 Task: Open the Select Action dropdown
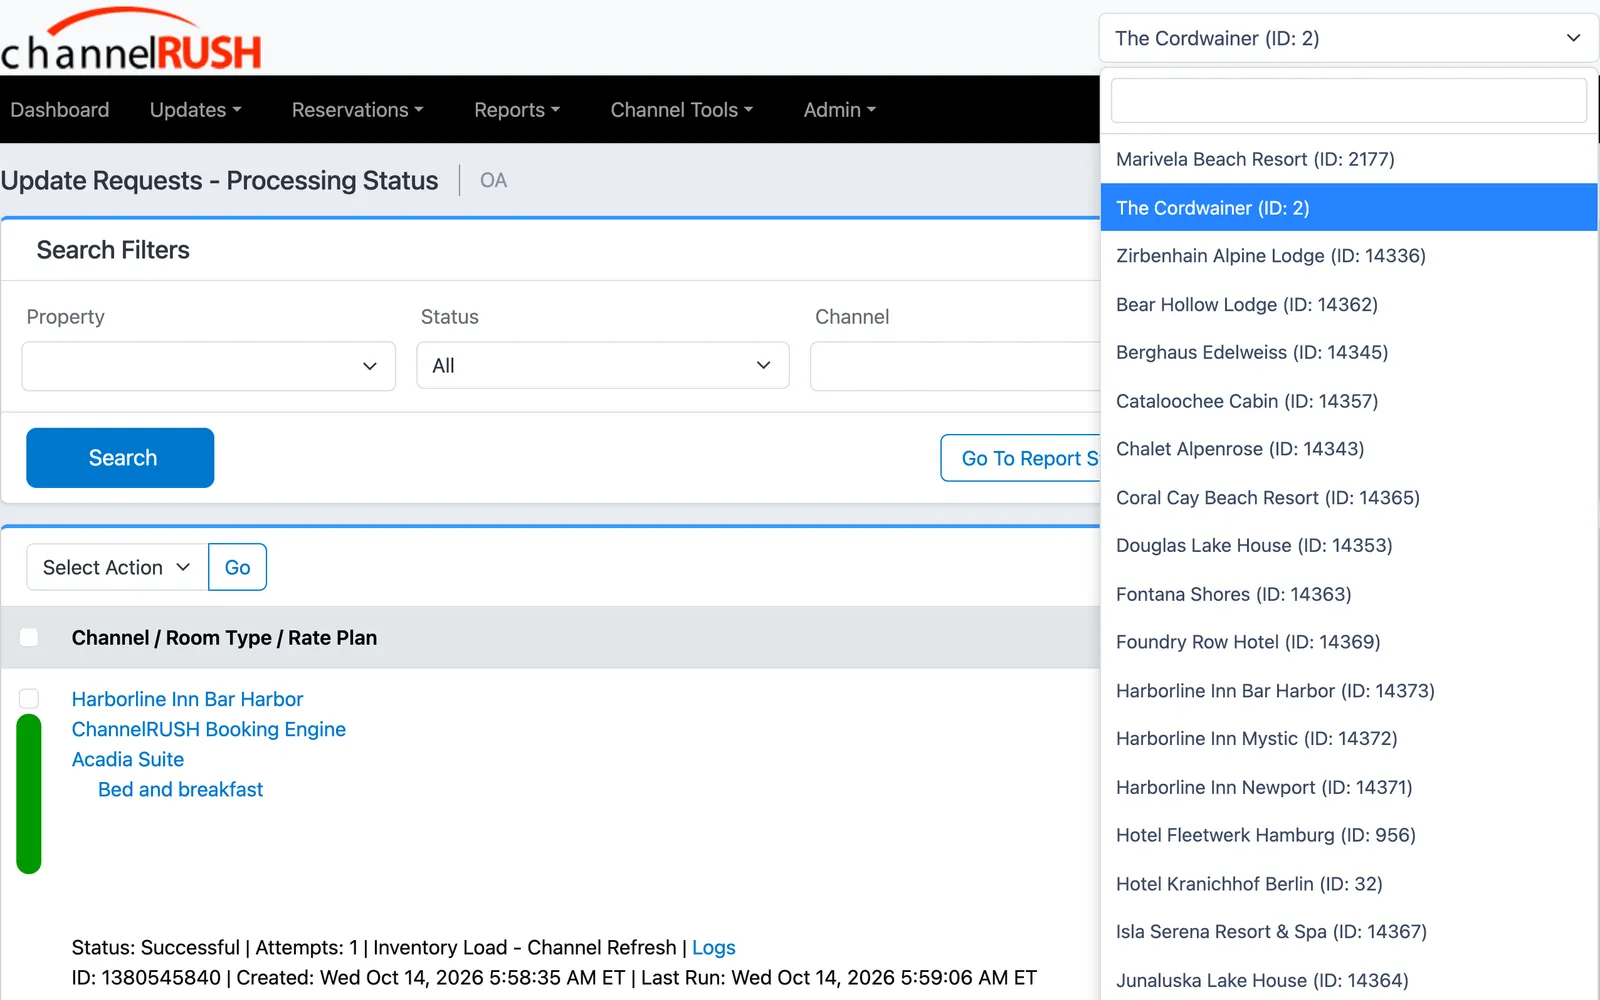point(117,567)
